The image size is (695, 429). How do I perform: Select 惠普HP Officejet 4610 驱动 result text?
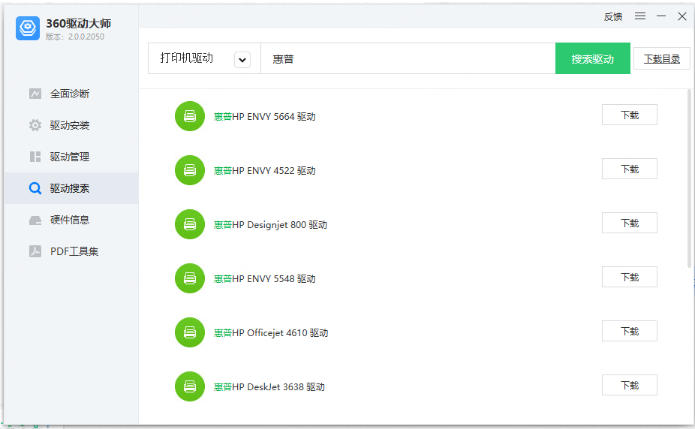coord(271,333)
